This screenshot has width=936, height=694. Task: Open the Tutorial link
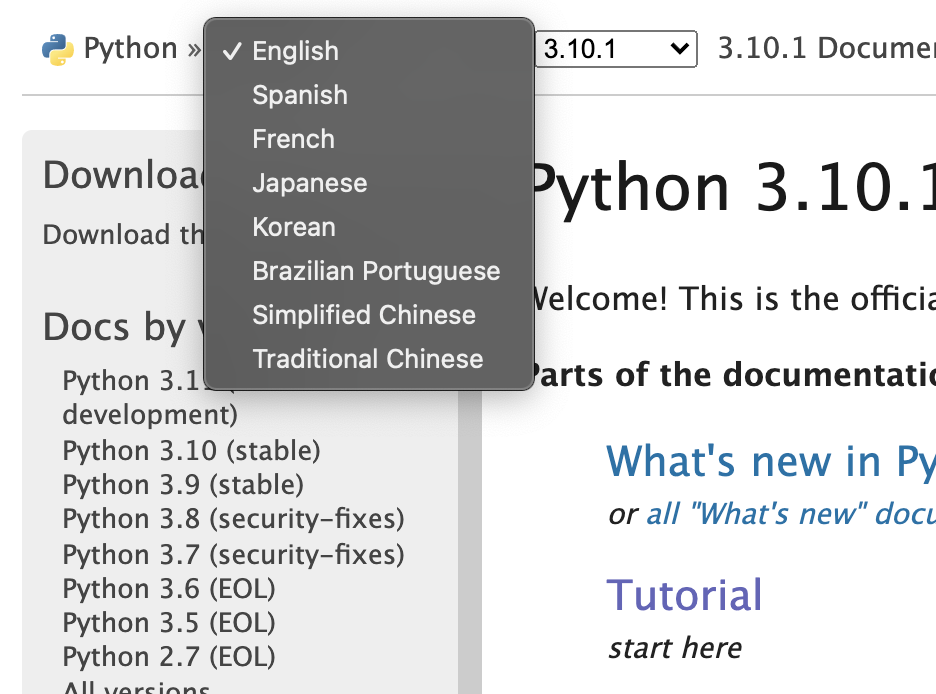click(x=684, y=595)
